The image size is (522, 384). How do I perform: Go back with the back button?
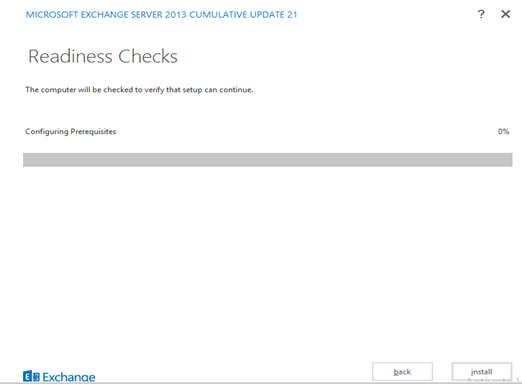click(x=402, y=371)
